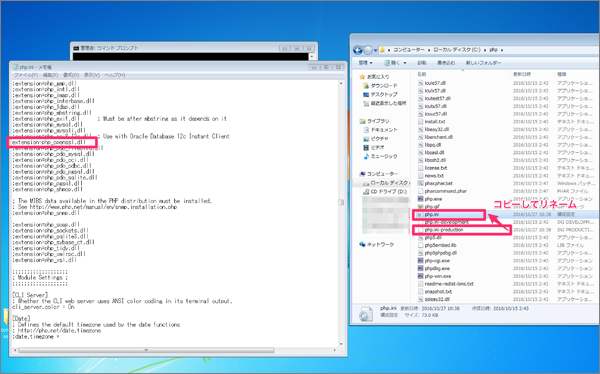
Task: Expand arrow after ローカルディスク (C:) in address bar
Action: [x=485, y=50]
